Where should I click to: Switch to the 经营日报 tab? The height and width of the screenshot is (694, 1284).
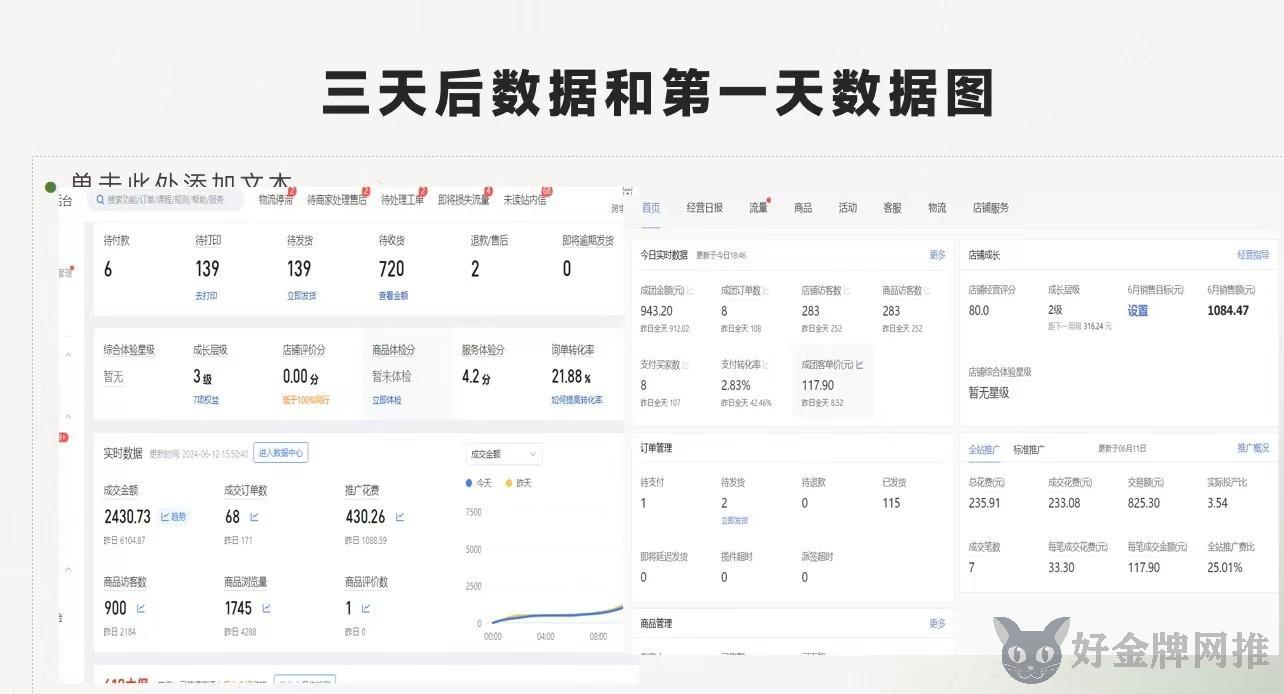705,208
